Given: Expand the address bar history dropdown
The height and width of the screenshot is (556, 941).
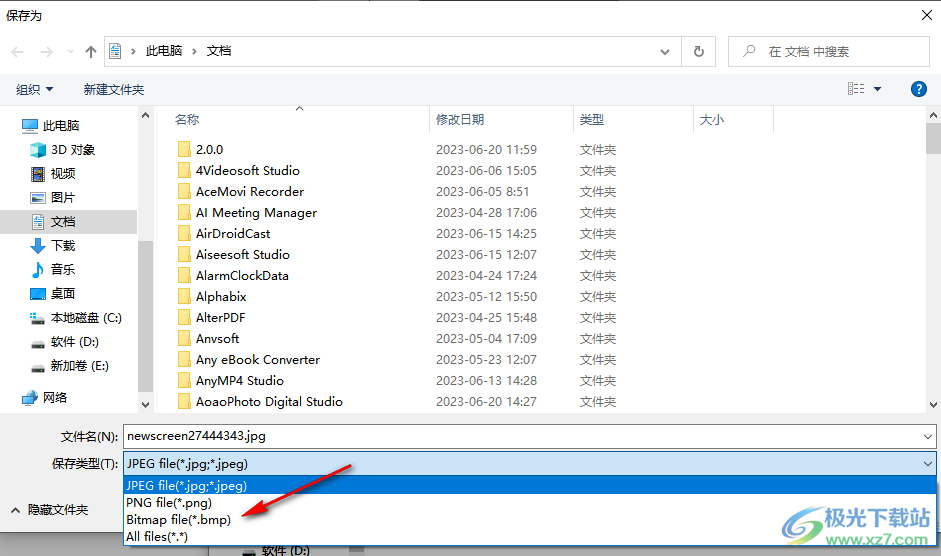Looking at the screenshot, I should tap(665, 52).
